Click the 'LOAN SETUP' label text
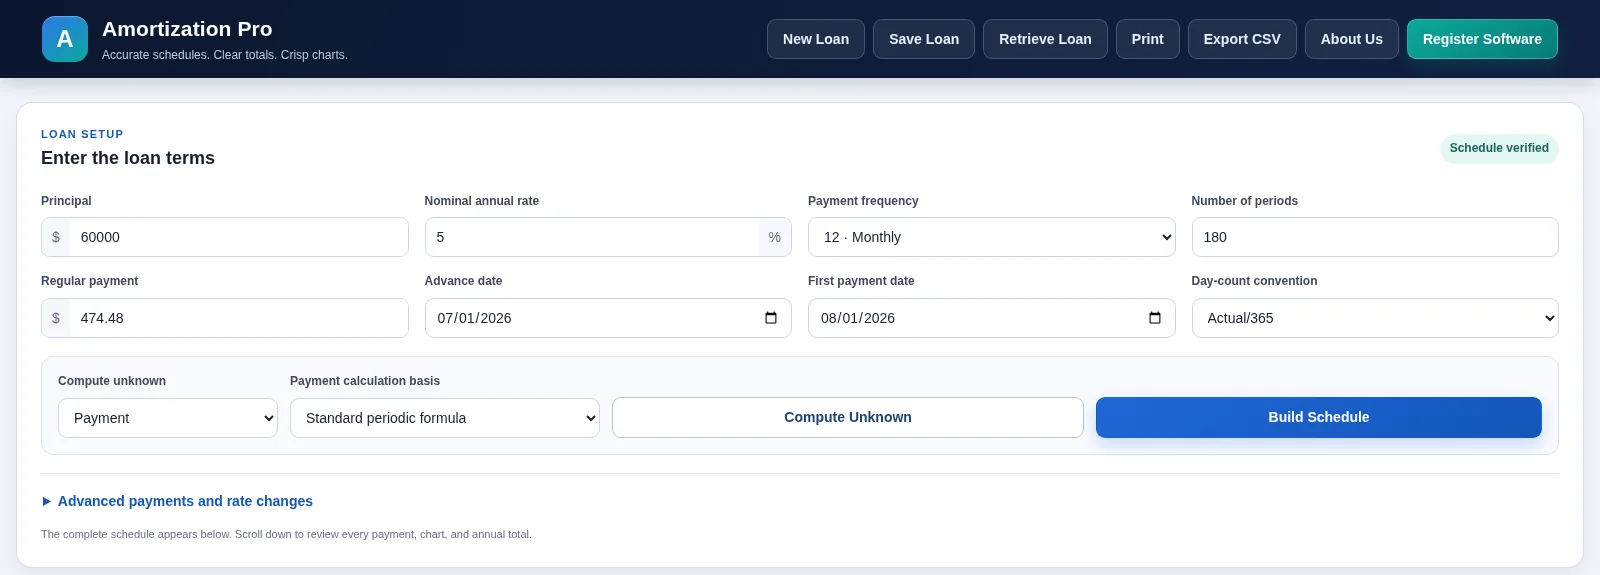This screenshot has height=575, width=1600. click(82, 134)
